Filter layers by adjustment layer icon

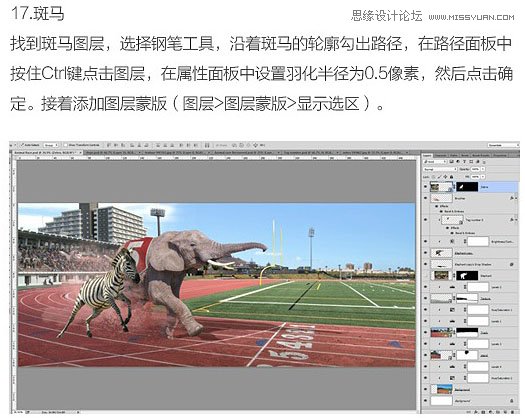click(x=458, y=162)
